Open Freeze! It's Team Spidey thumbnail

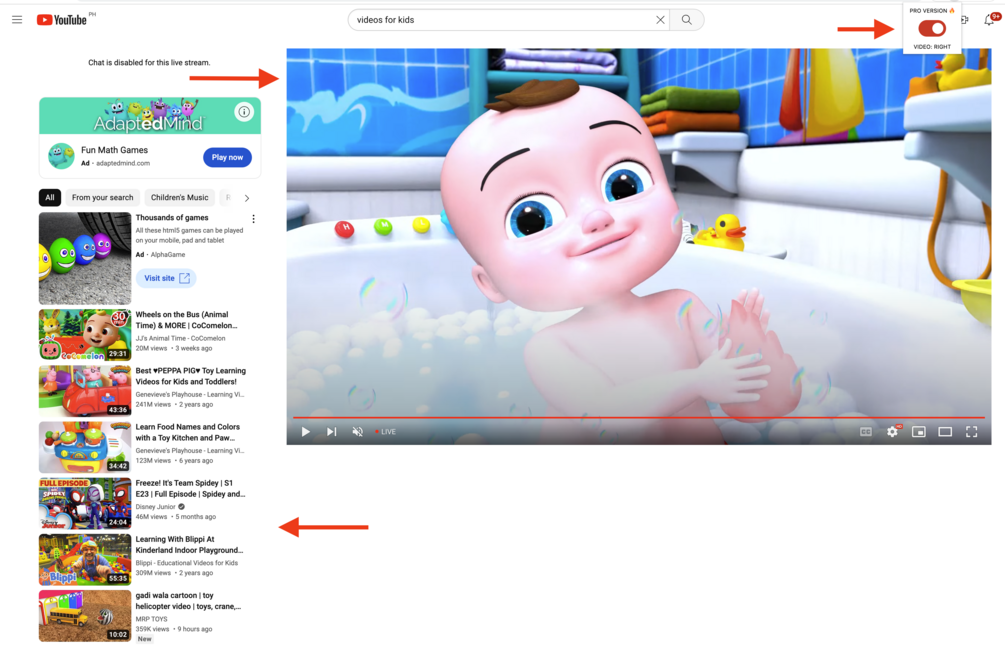(85, 503)
